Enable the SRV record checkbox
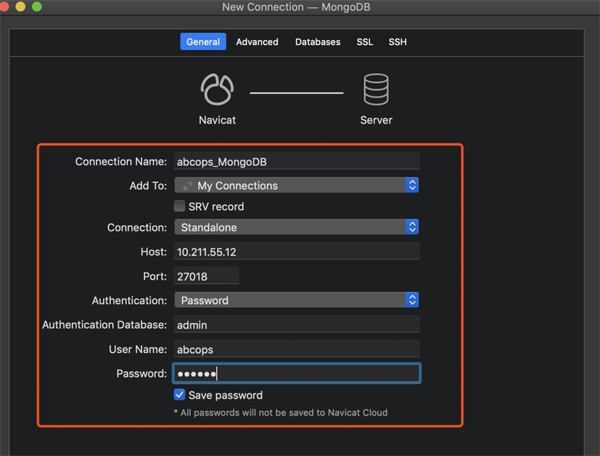This screenshot has height=456, width=600. click(179, 206)
